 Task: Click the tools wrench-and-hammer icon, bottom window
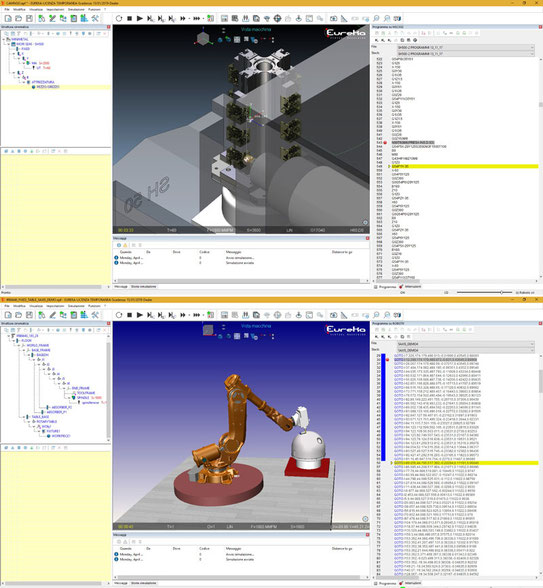95,315
